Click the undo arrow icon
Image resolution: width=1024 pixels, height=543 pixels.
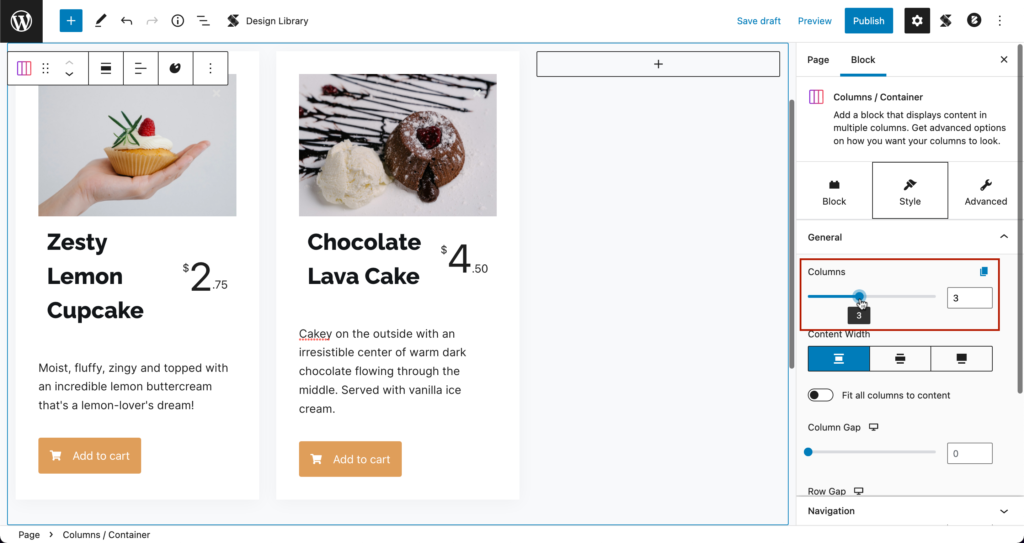tap(126, 21)
